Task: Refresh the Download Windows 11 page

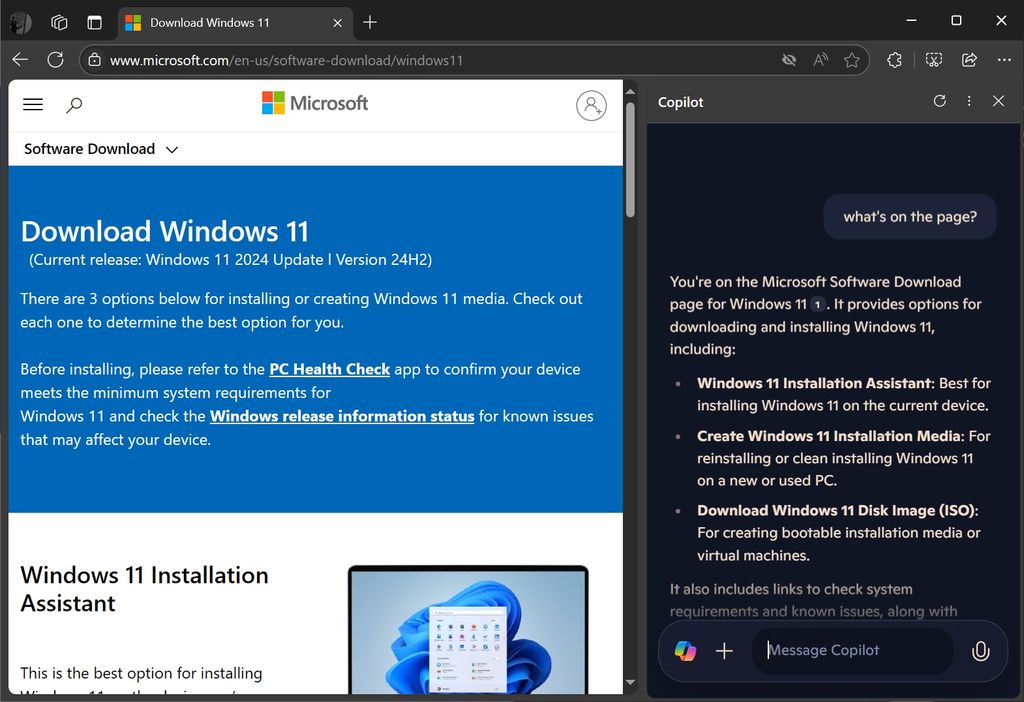Action: pyautogui.click(x=56, y=60)
